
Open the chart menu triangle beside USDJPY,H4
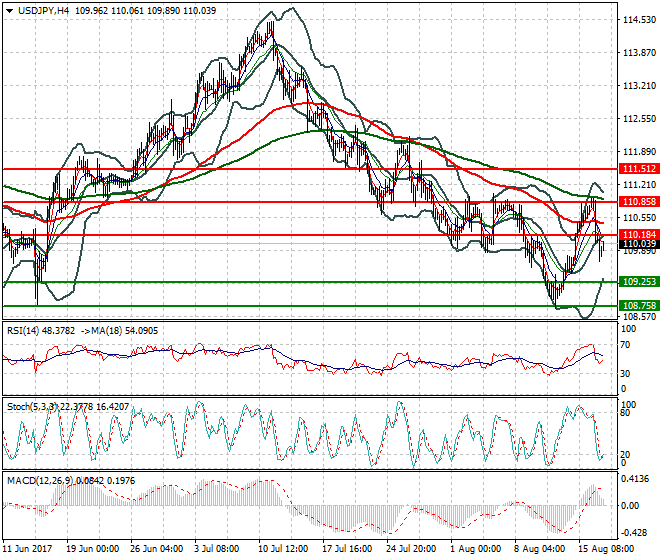10,11
